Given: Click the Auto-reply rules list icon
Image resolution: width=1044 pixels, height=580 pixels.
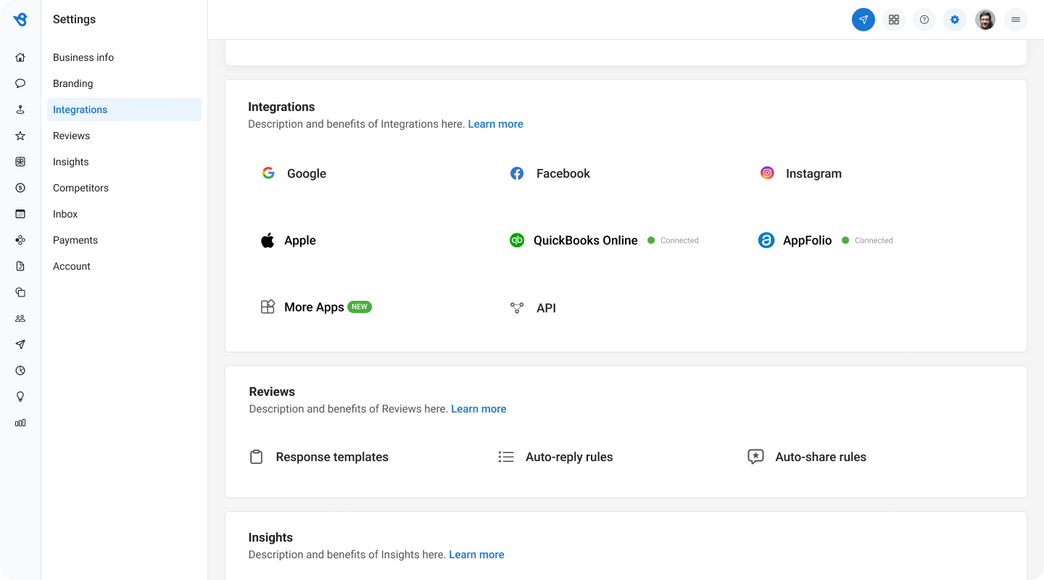Looking at the screenshot, I should click(506, 457).
